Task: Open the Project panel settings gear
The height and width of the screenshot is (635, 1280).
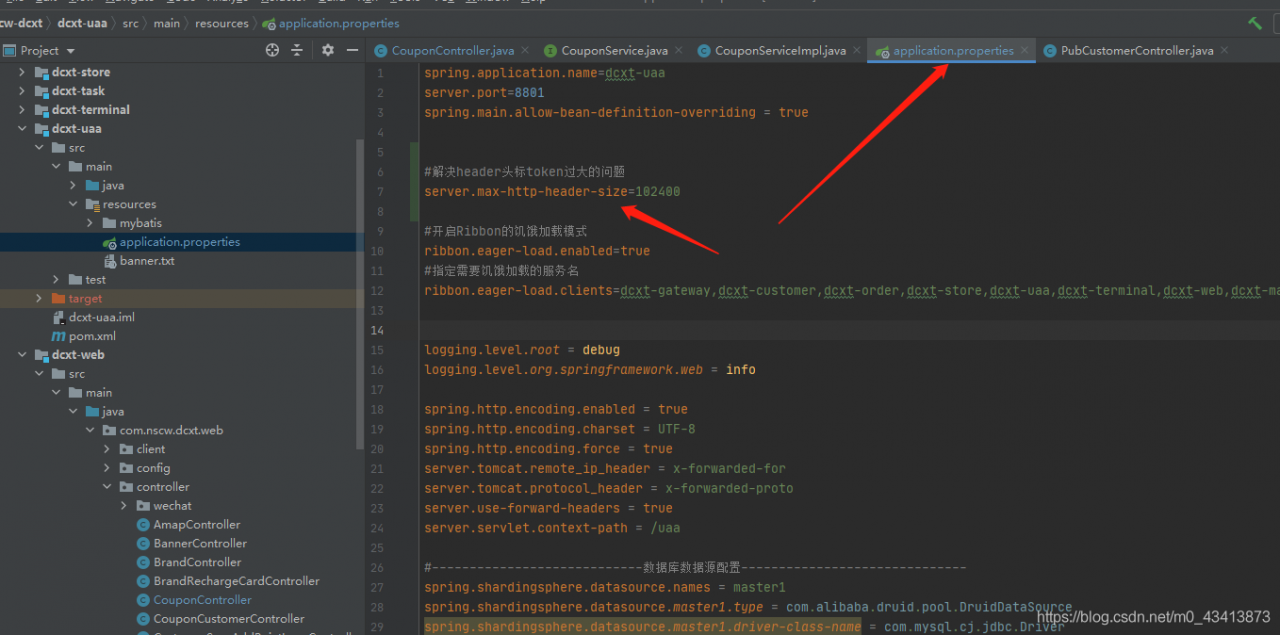Action: [x=327, y=50]
